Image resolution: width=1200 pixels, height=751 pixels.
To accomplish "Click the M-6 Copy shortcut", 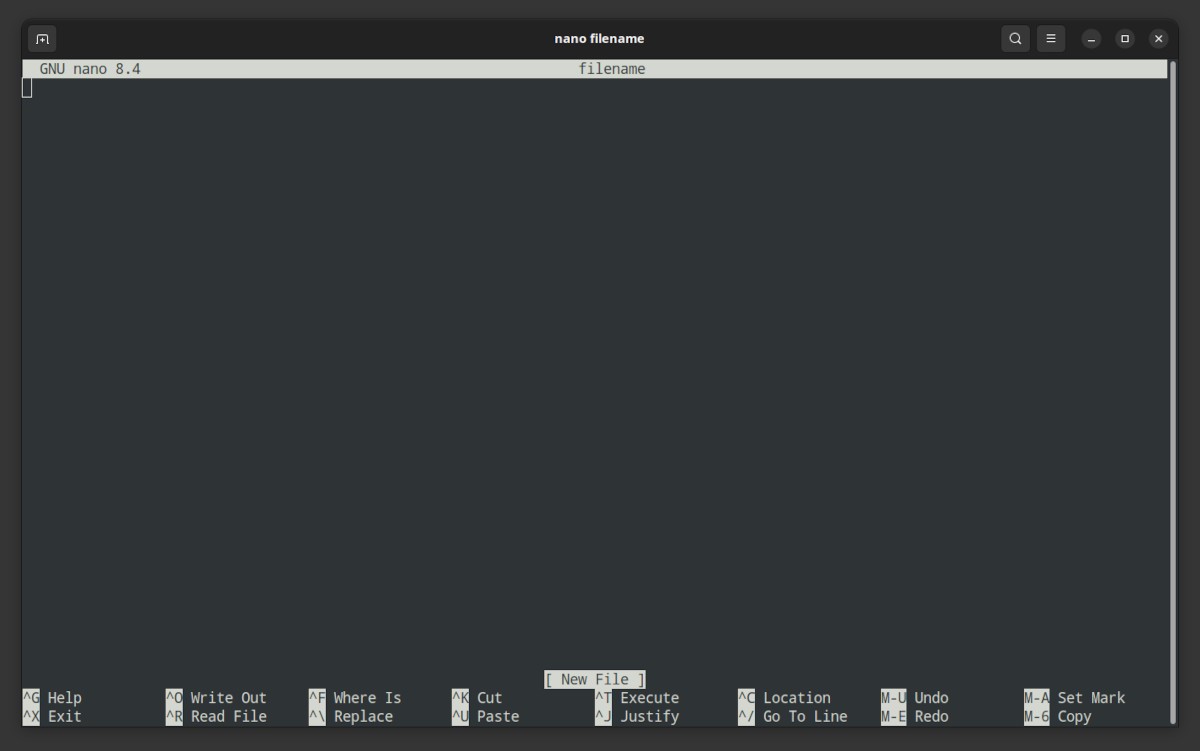I will coord(1058,716).
